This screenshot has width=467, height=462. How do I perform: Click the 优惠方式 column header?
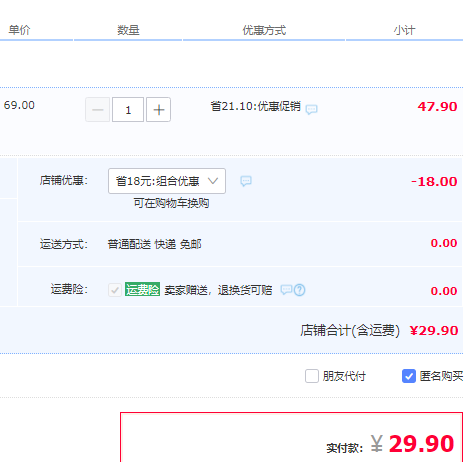pyautogui.click(x=264, y=30)
